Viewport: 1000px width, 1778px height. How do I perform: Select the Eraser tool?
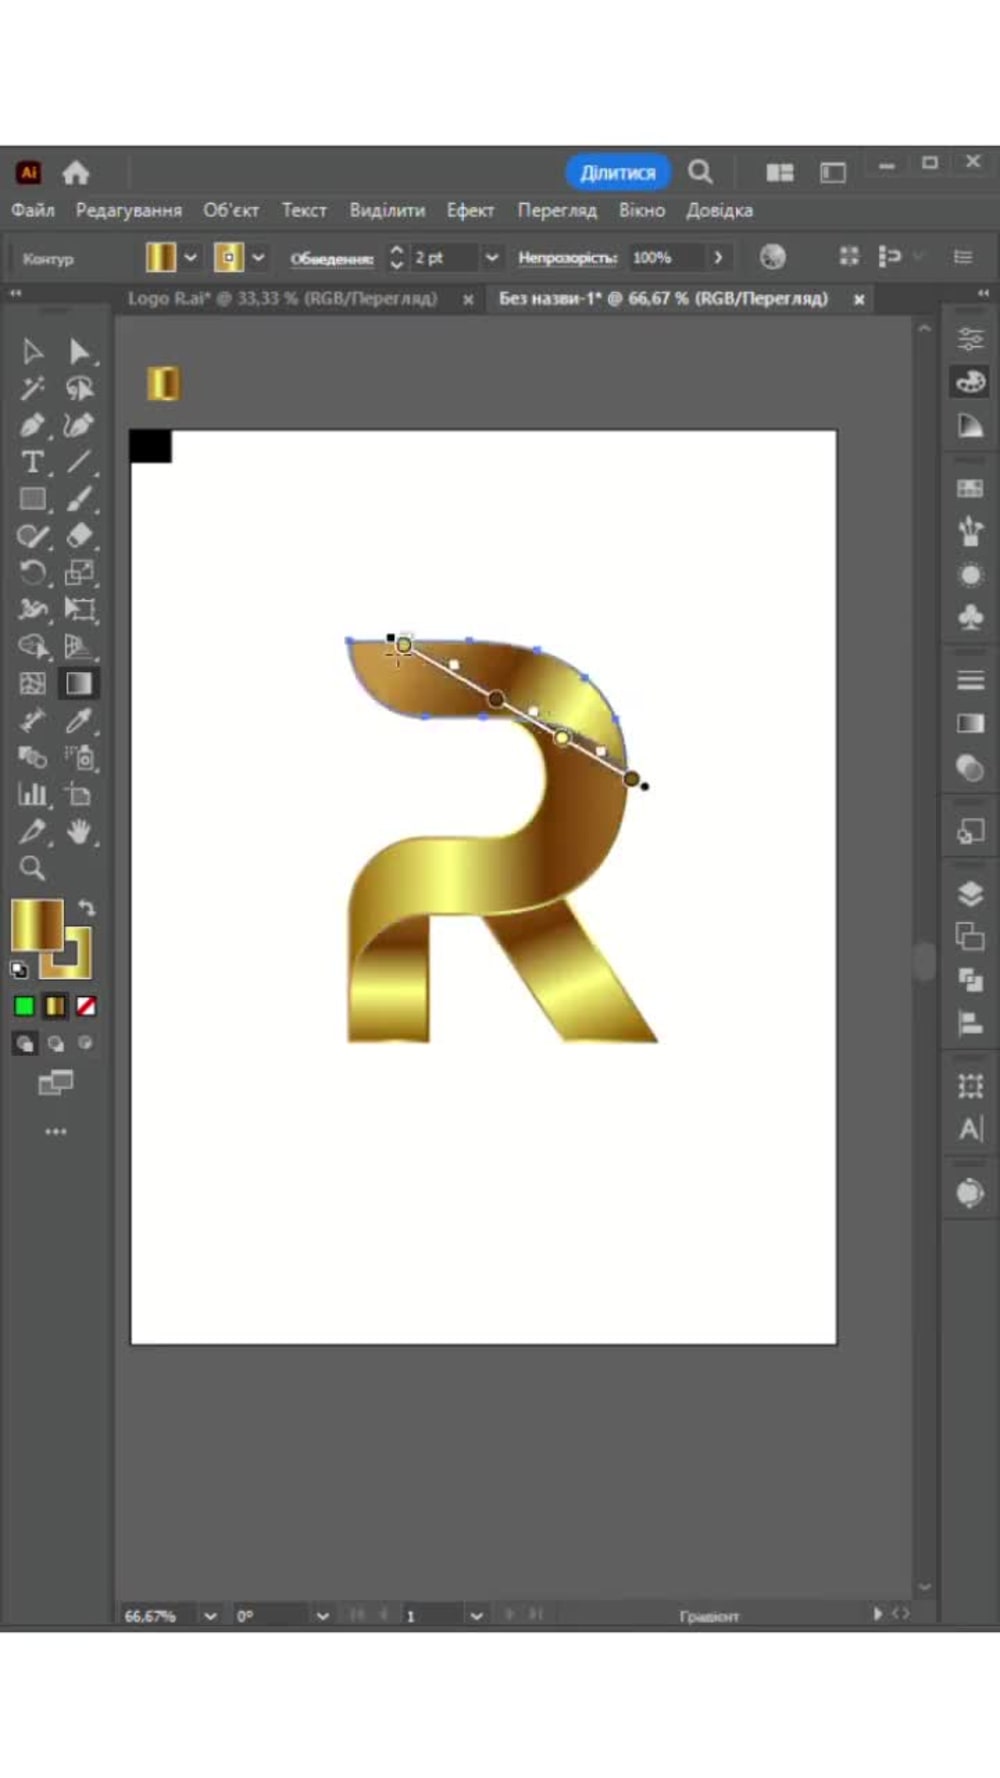pos(79,536)
